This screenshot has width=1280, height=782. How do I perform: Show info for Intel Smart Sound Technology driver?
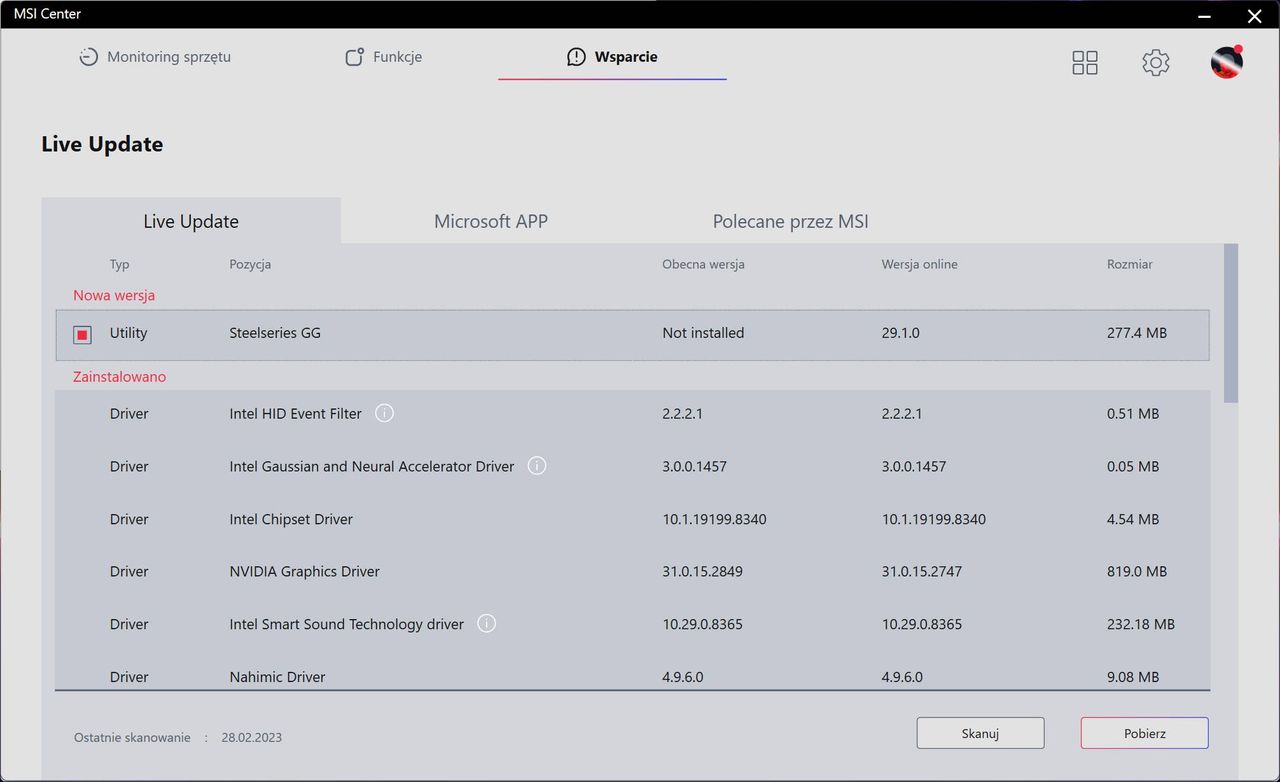point(487,624)
